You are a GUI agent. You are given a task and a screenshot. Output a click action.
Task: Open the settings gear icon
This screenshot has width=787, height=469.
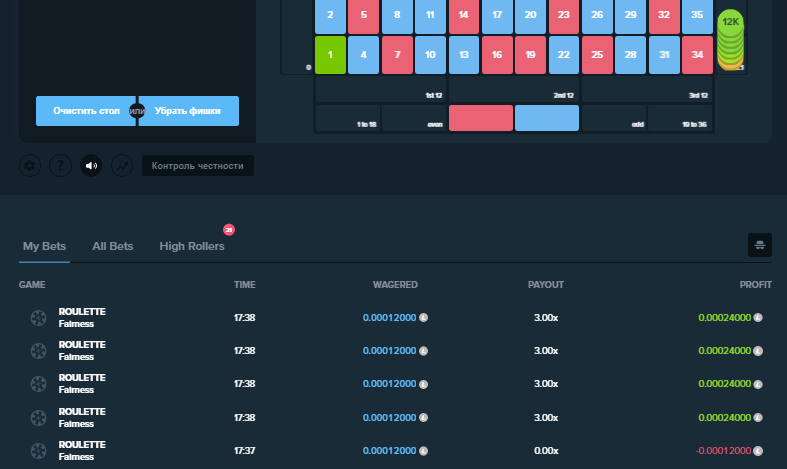tap(30, 166)
